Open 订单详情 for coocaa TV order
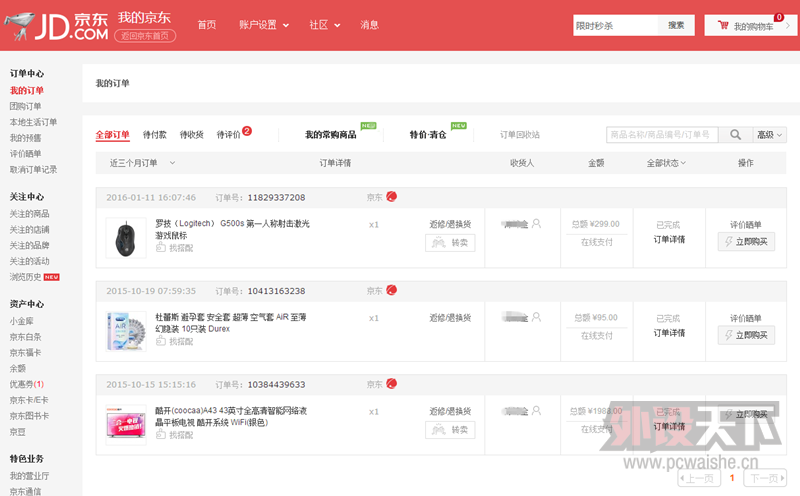The height and width of the screenshot is (496, 800). click(x=669, y=426)
